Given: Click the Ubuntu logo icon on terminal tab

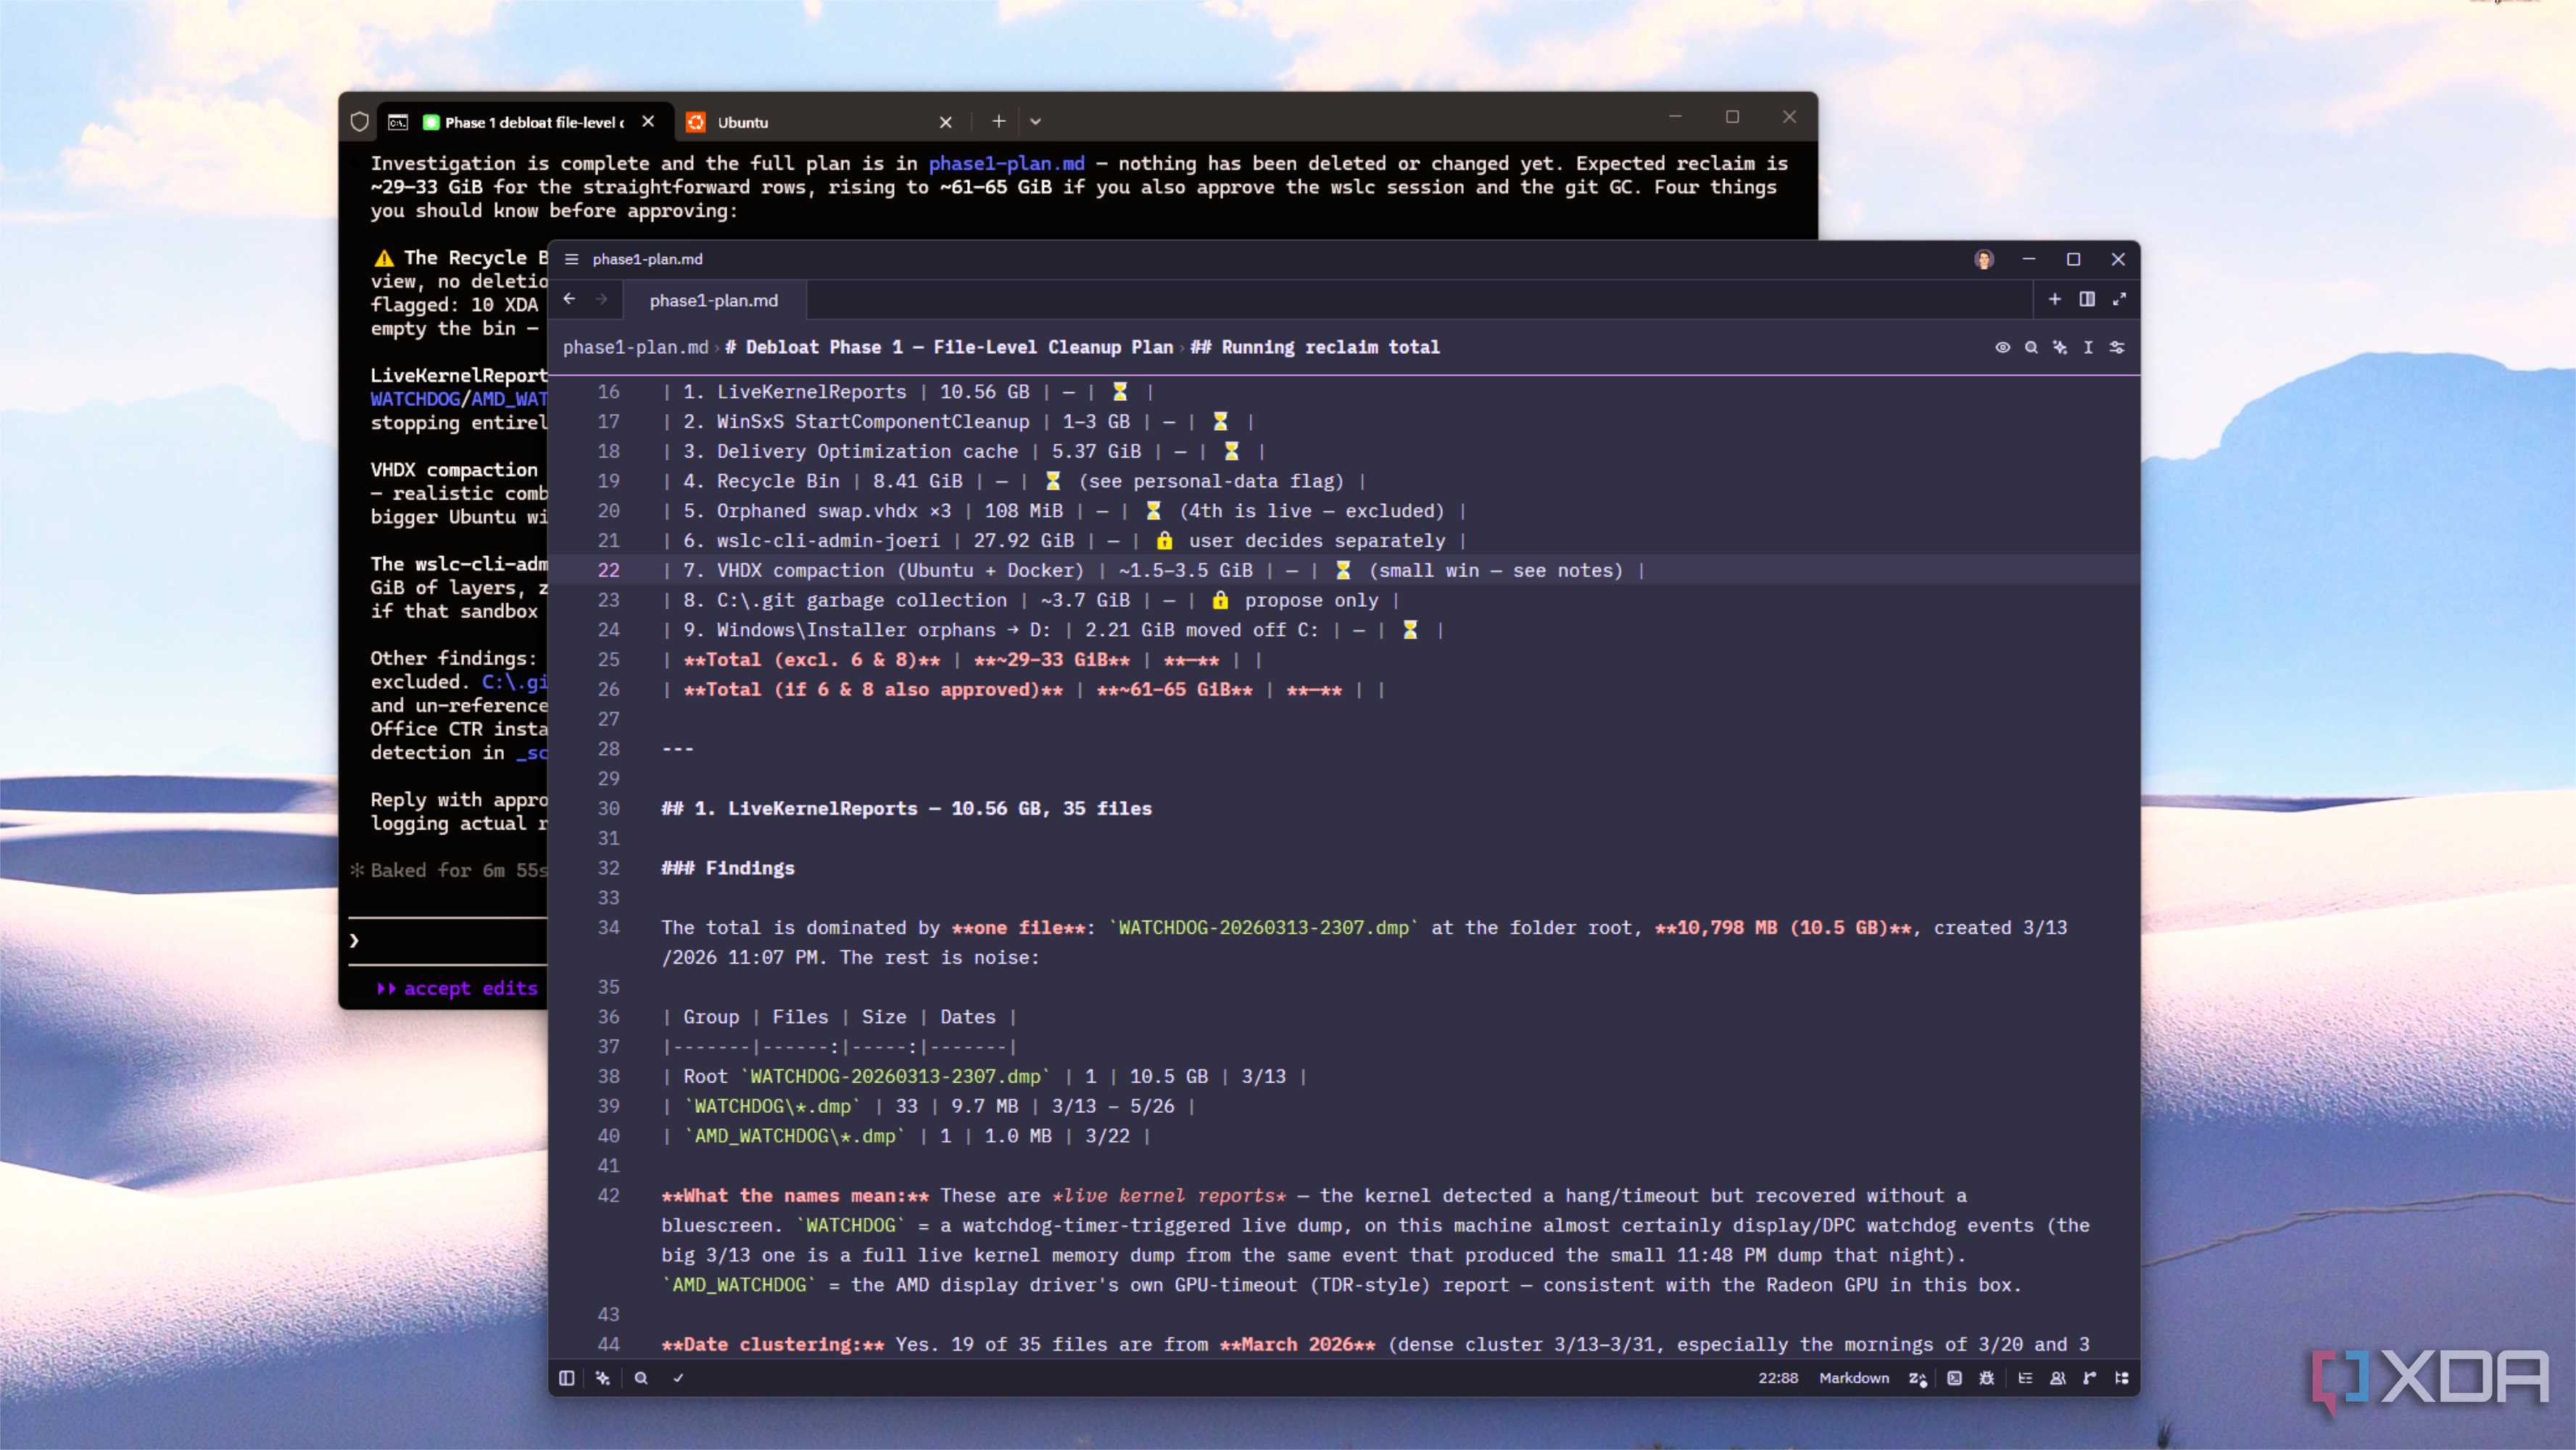Looking at the screenshot, I should coord(695,122).
